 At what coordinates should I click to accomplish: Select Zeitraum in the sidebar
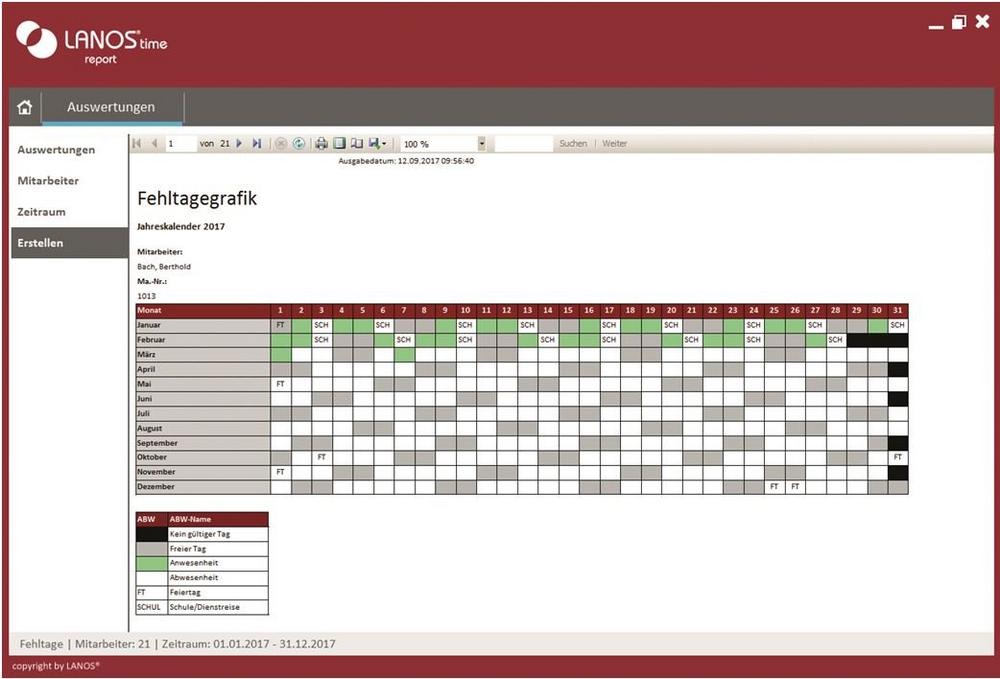tap(41, 212)
